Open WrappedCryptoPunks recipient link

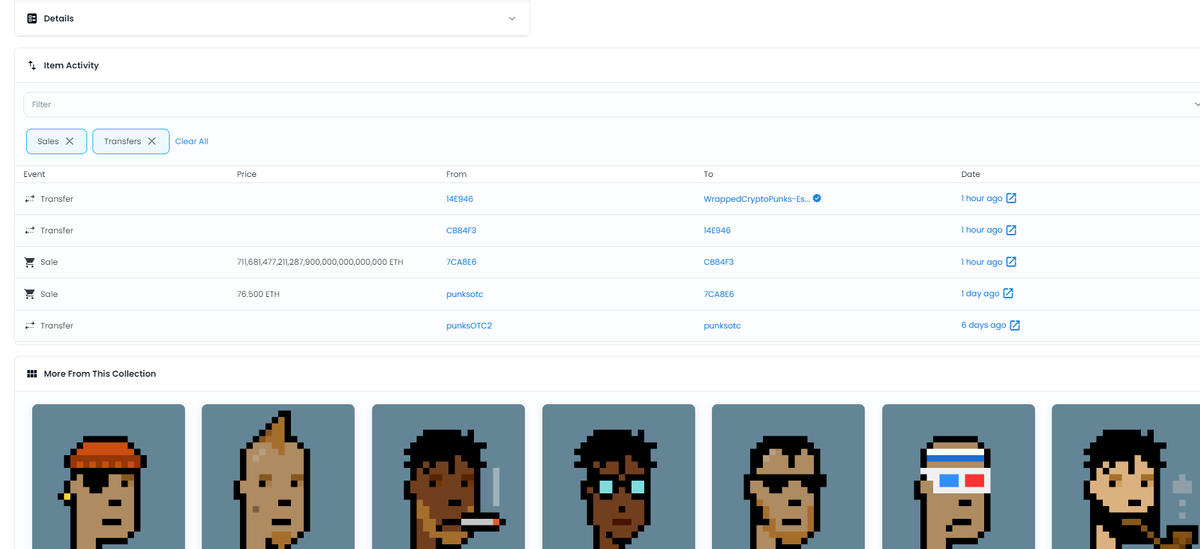(x=757, y=199)
